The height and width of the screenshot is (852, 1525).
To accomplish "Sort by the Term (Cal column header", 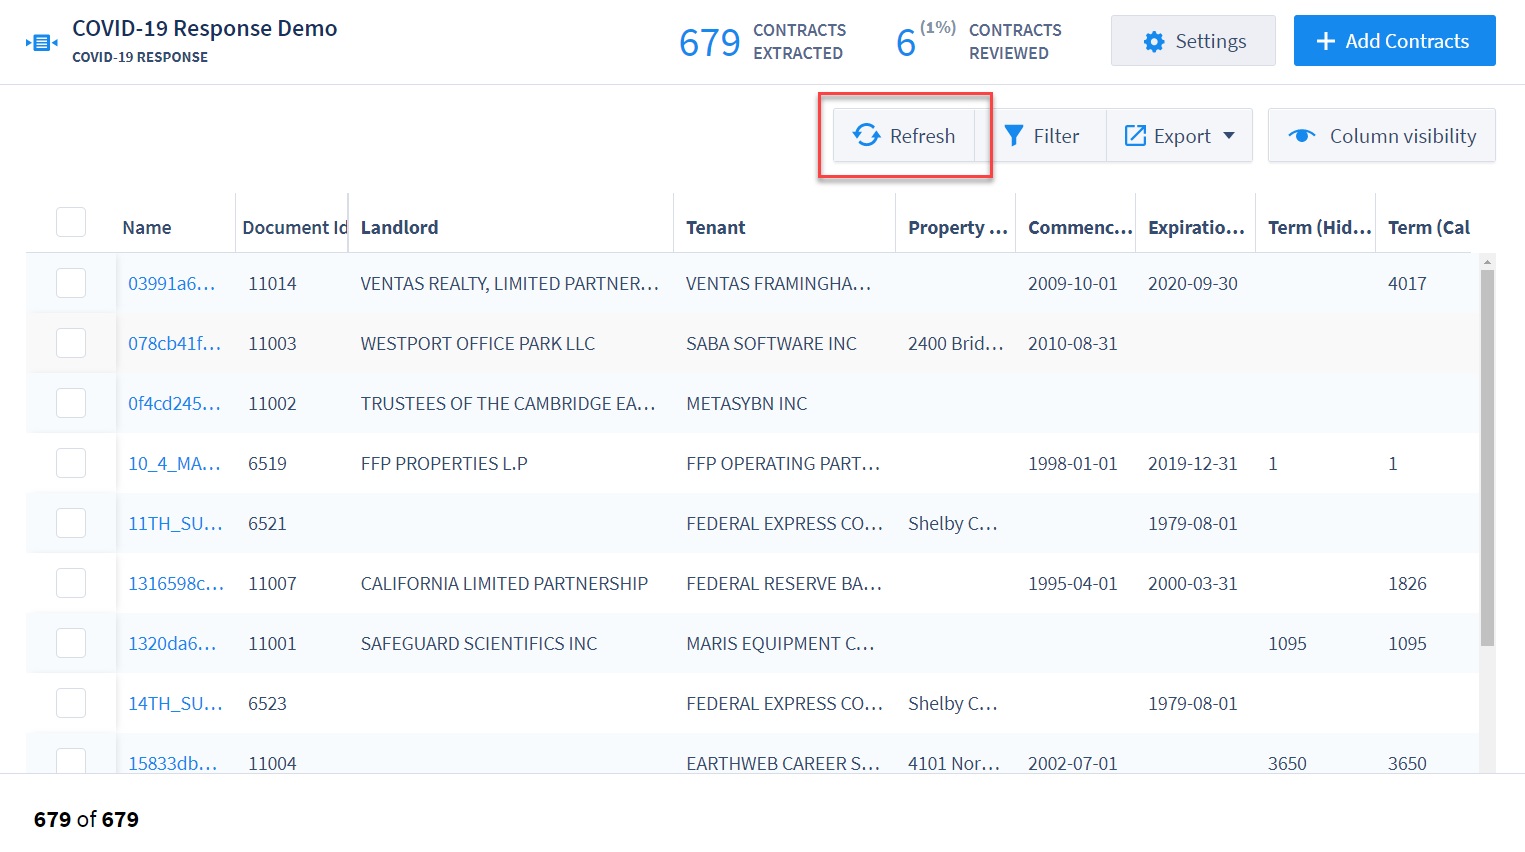I will (x=1429, y=227).
